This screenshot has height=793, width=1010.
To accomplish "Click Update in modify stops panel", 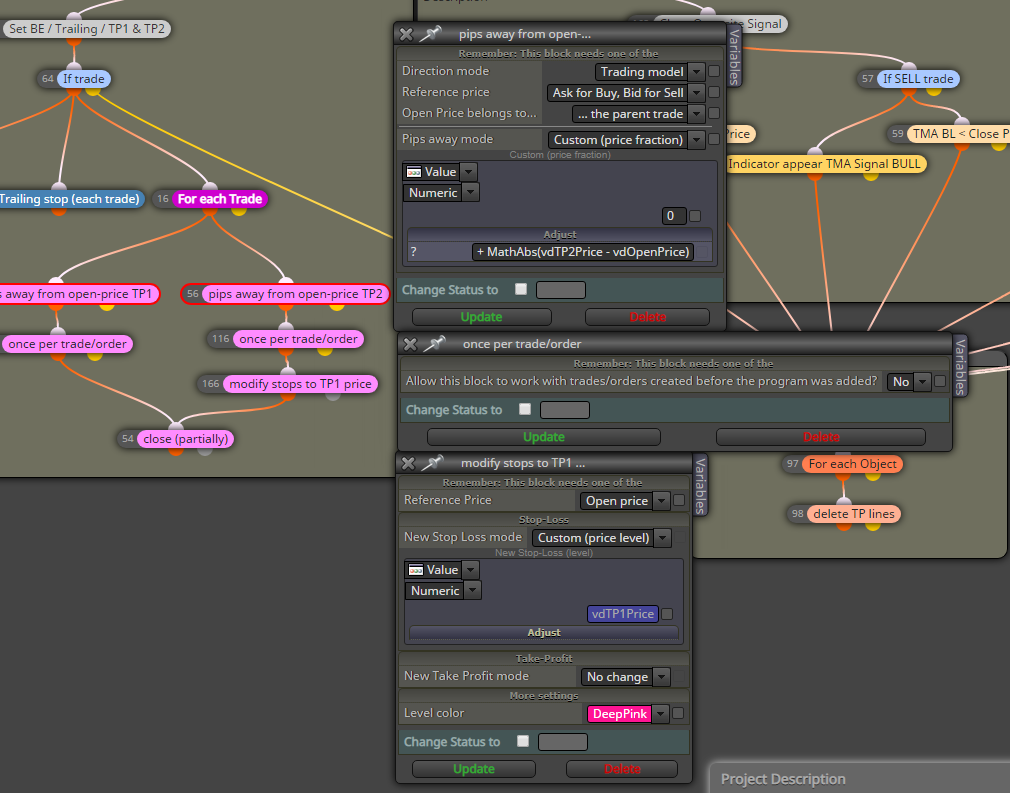I will click(x=474, y=769).
